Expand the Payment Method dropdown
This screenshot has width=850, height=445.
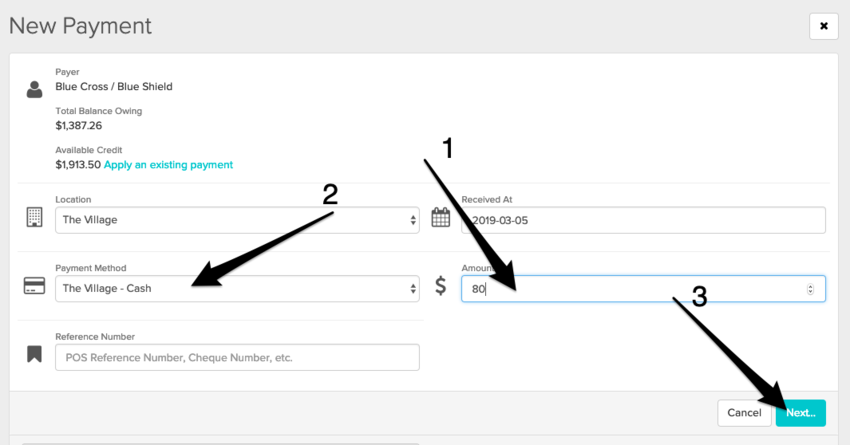pyautogui.click(x=237, y=288)
